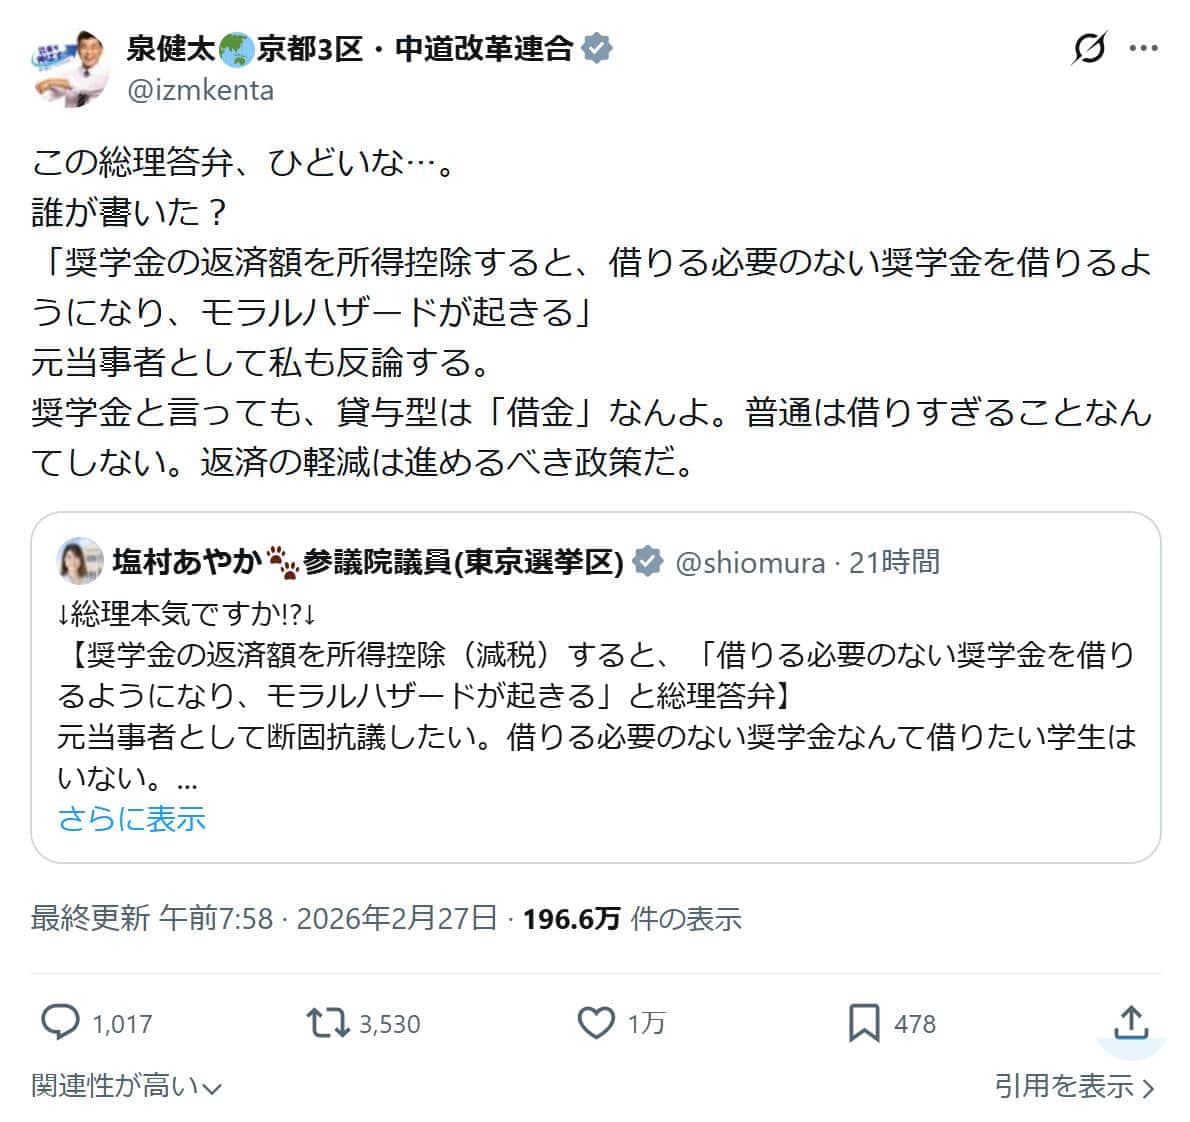This screenshot has width=1190, height=1122.
Task: Select the @izmkenta handle
Action: pos(201,90)
